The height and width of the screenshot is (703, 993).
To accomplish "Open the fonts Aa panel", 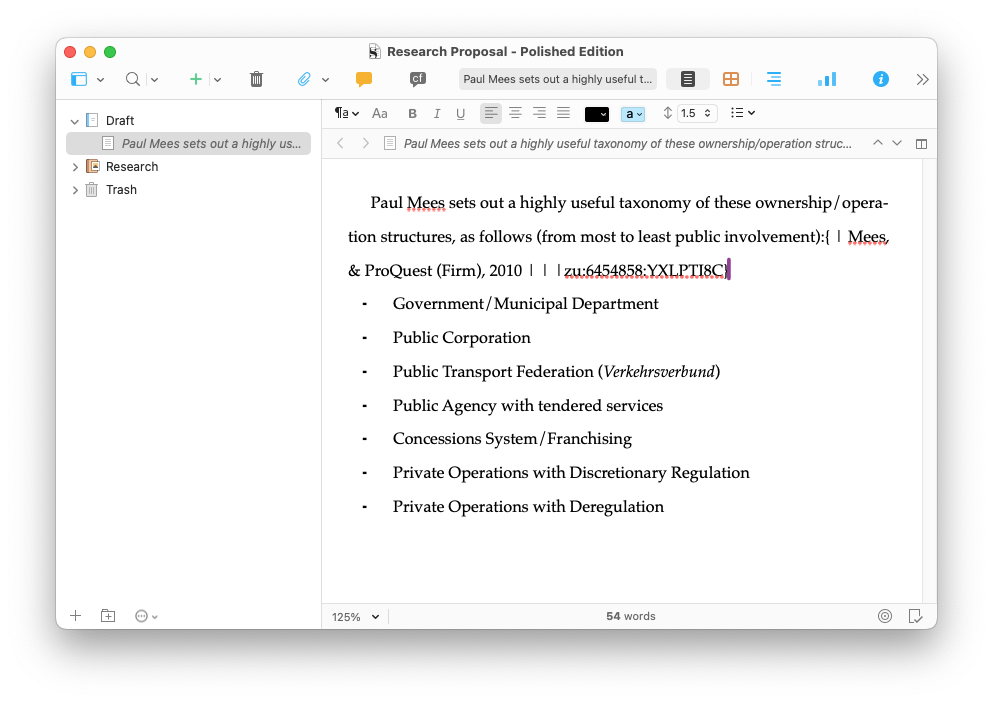I will [x=379, y=113].
